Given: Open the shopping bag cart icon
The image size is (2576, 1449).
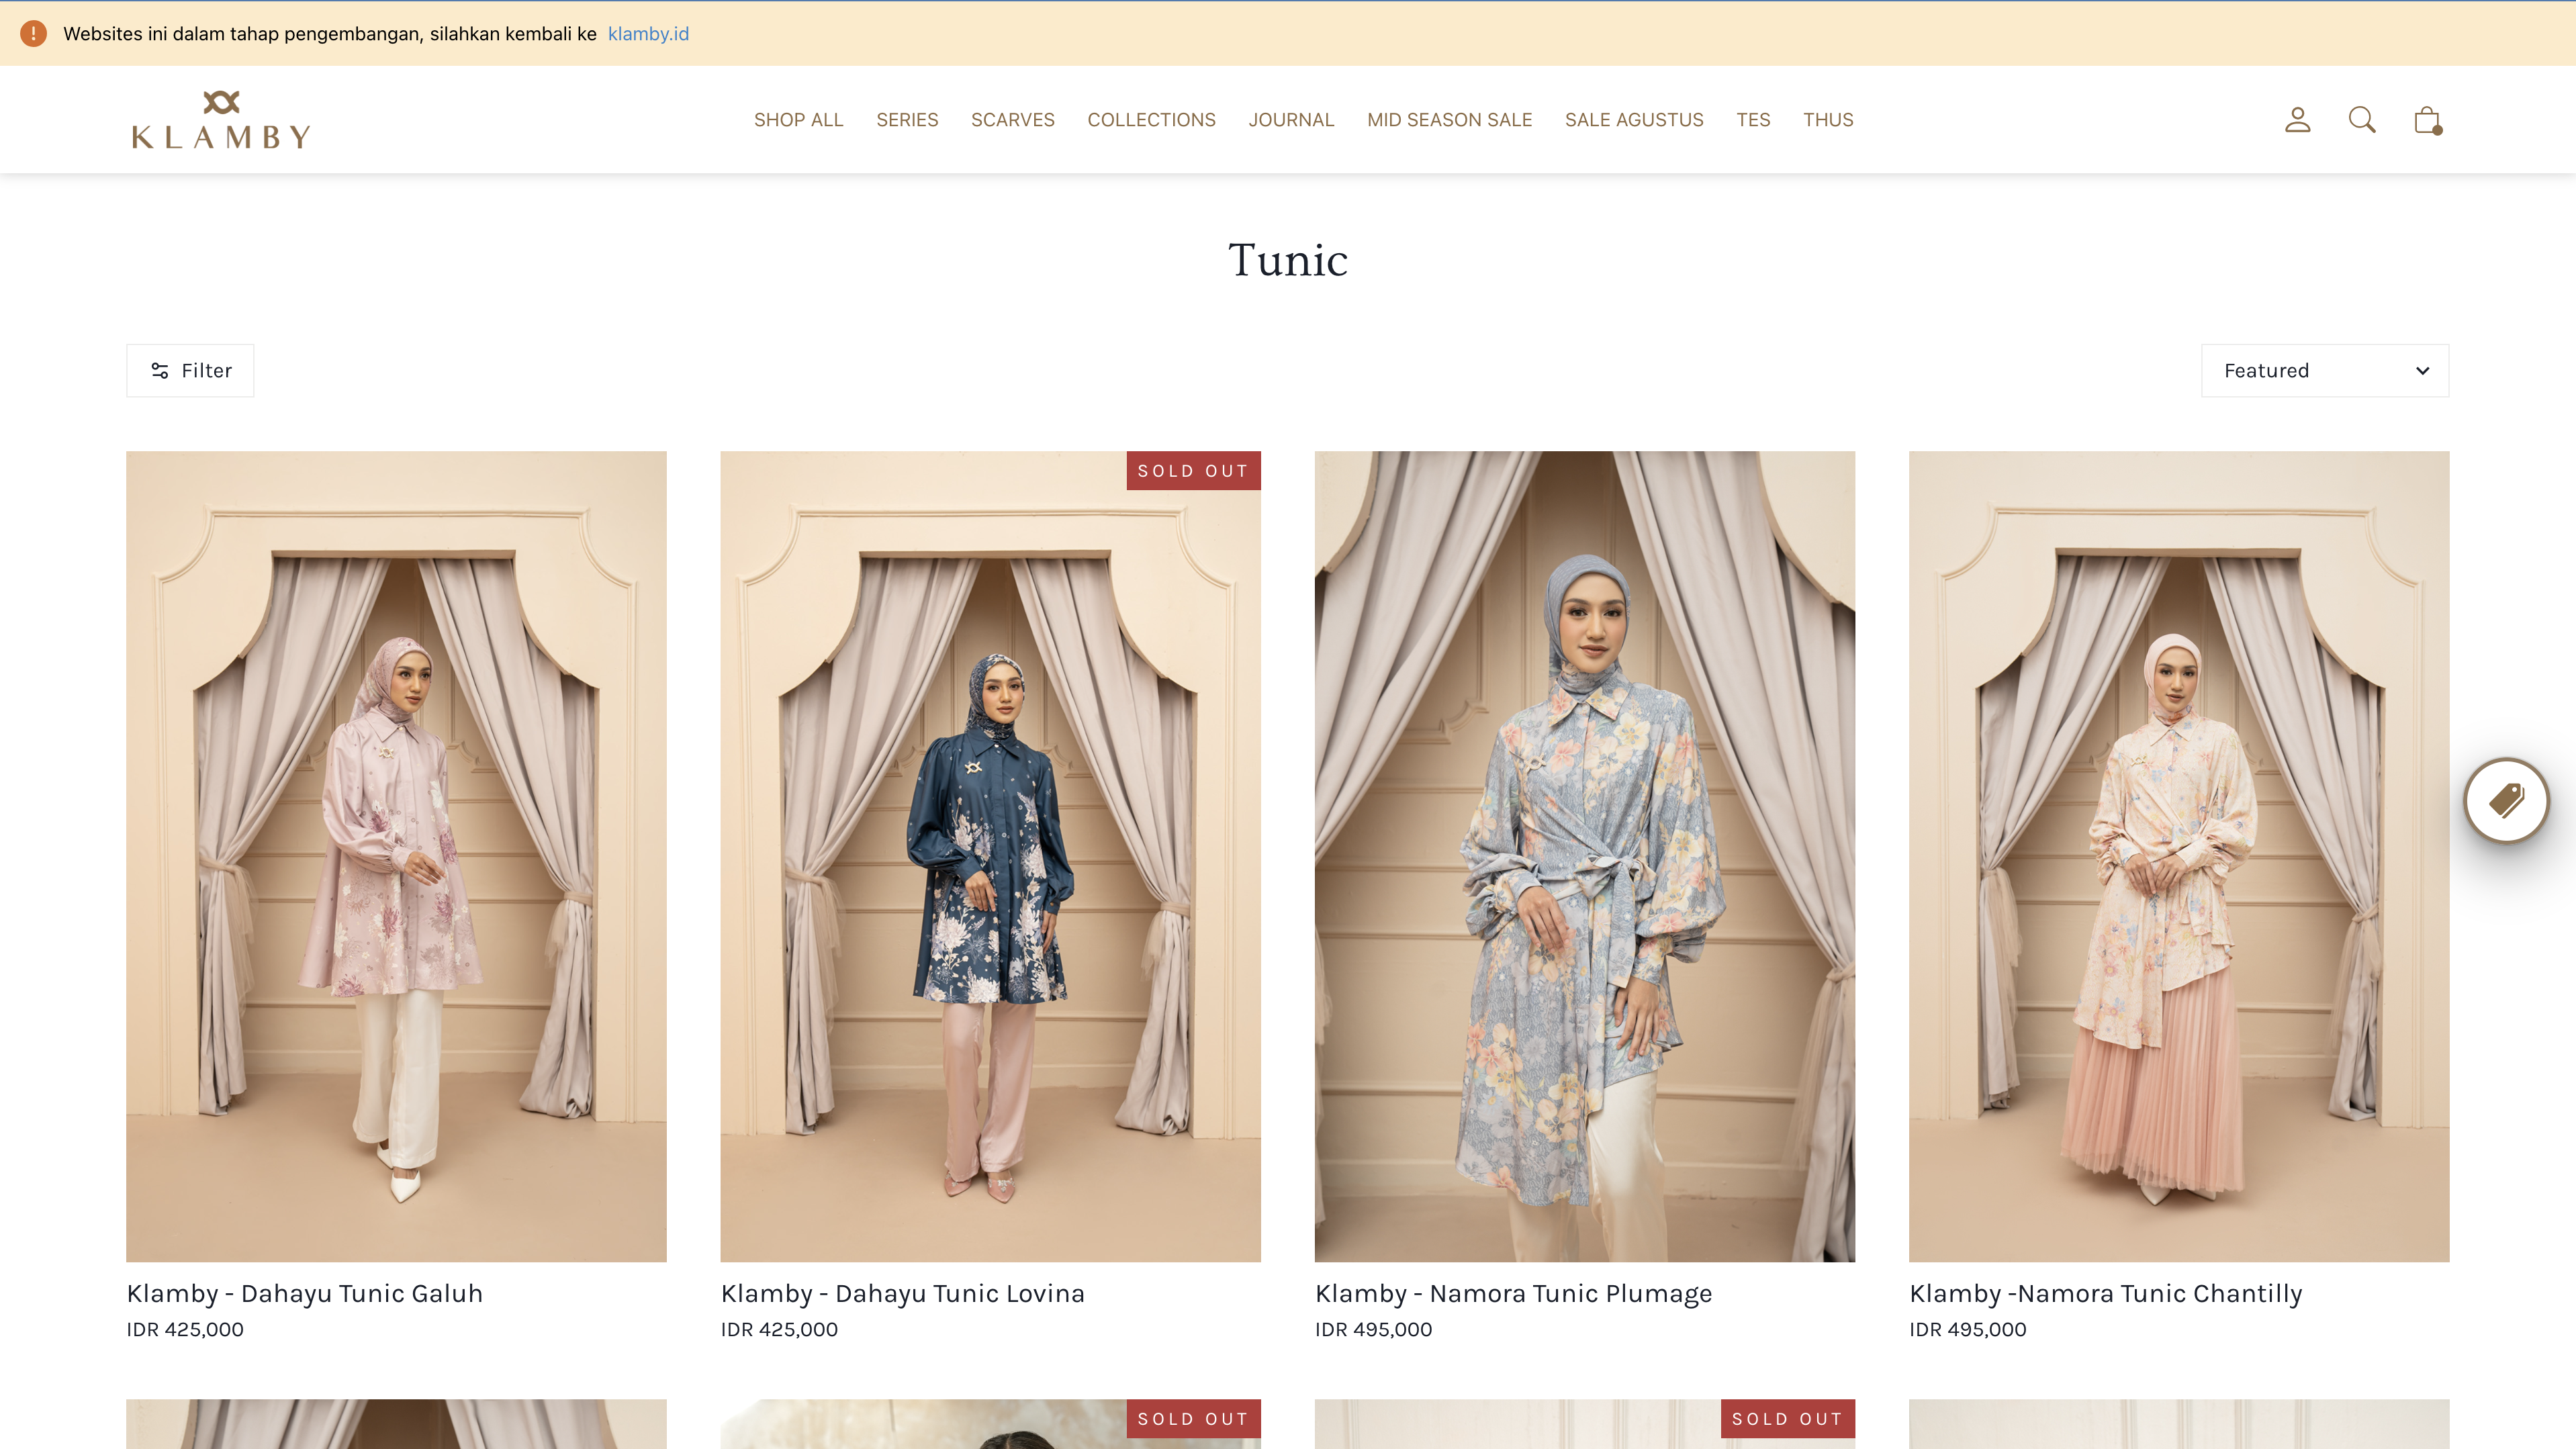Looking at the screenshot, I should click(x=2427, y=120).
